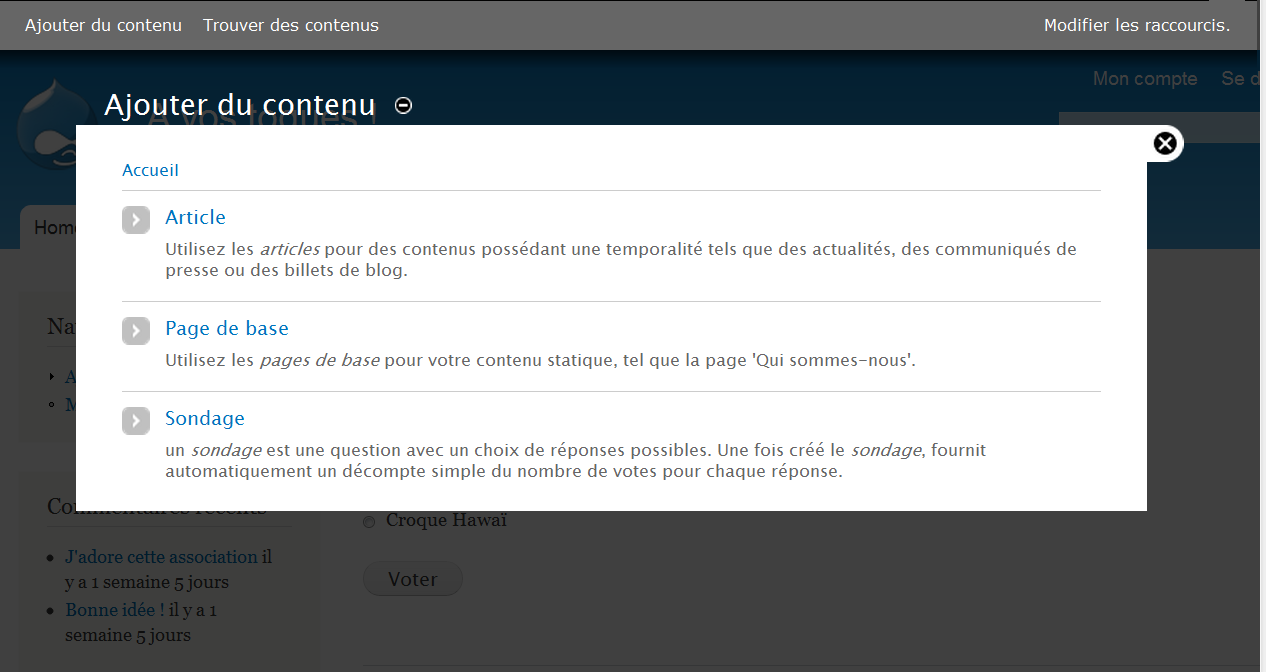Image resolution: width=1266 pixels, height=672 pixels.
Task: Open Ajouter du contenu in the shortcut bar
Action: pos(103,25)
